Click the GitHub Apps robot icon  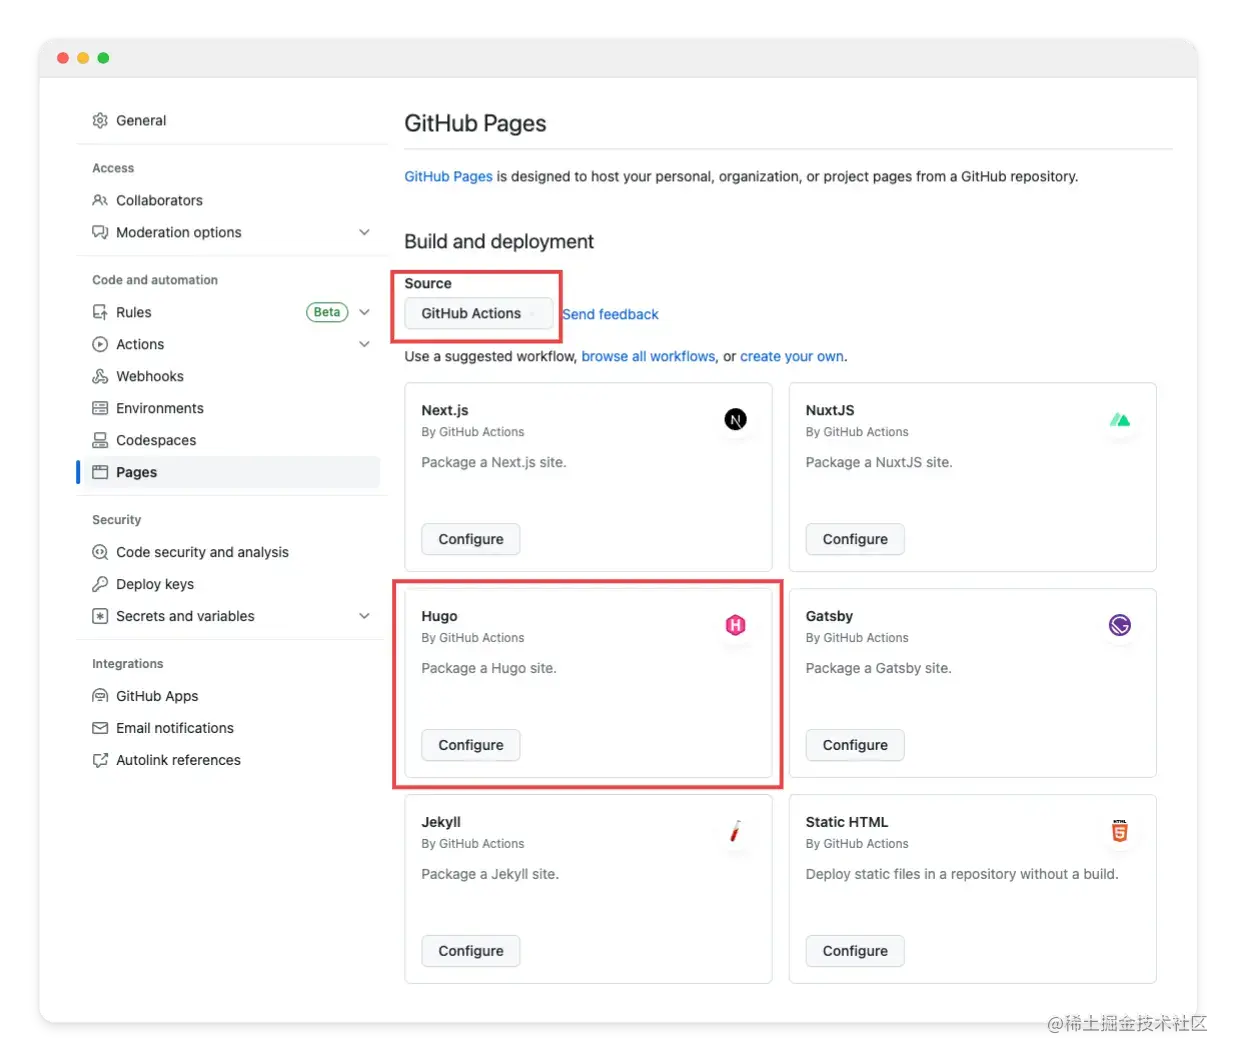[100, 697]
